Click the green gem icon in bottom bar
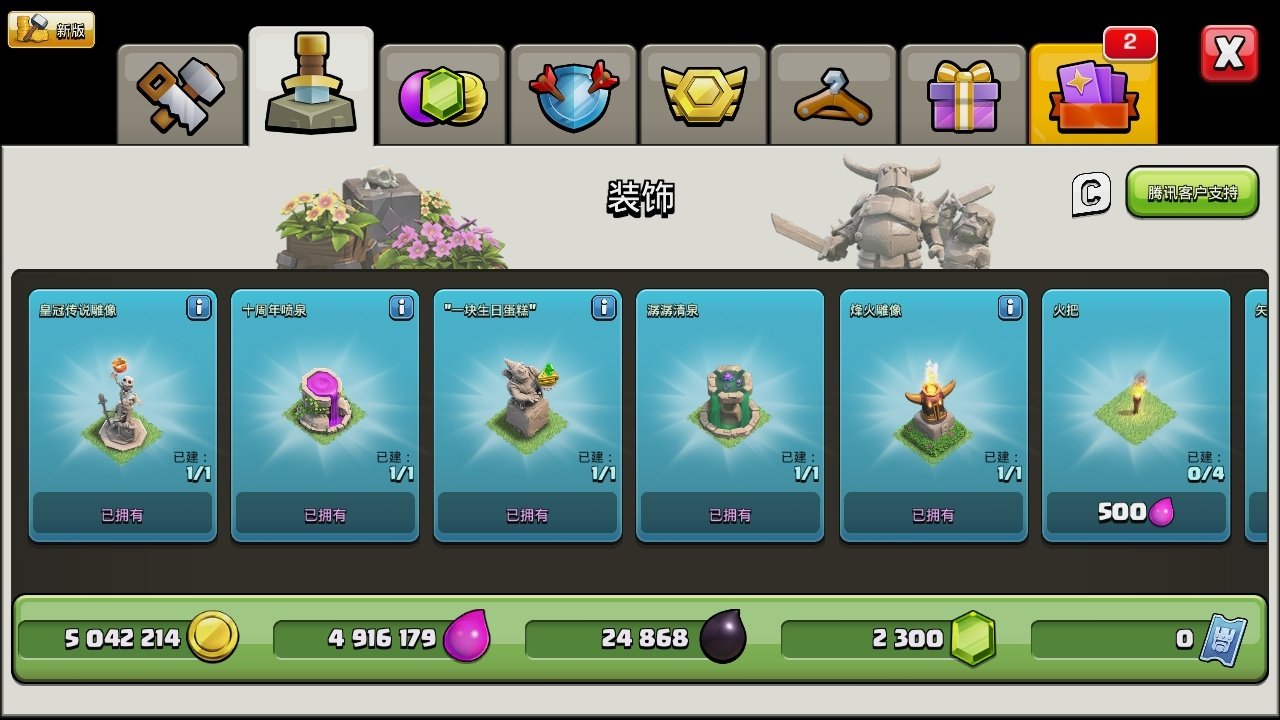The width and height of the screenshot is (1280, 720). pyautogui.click(x=972, y=638)
